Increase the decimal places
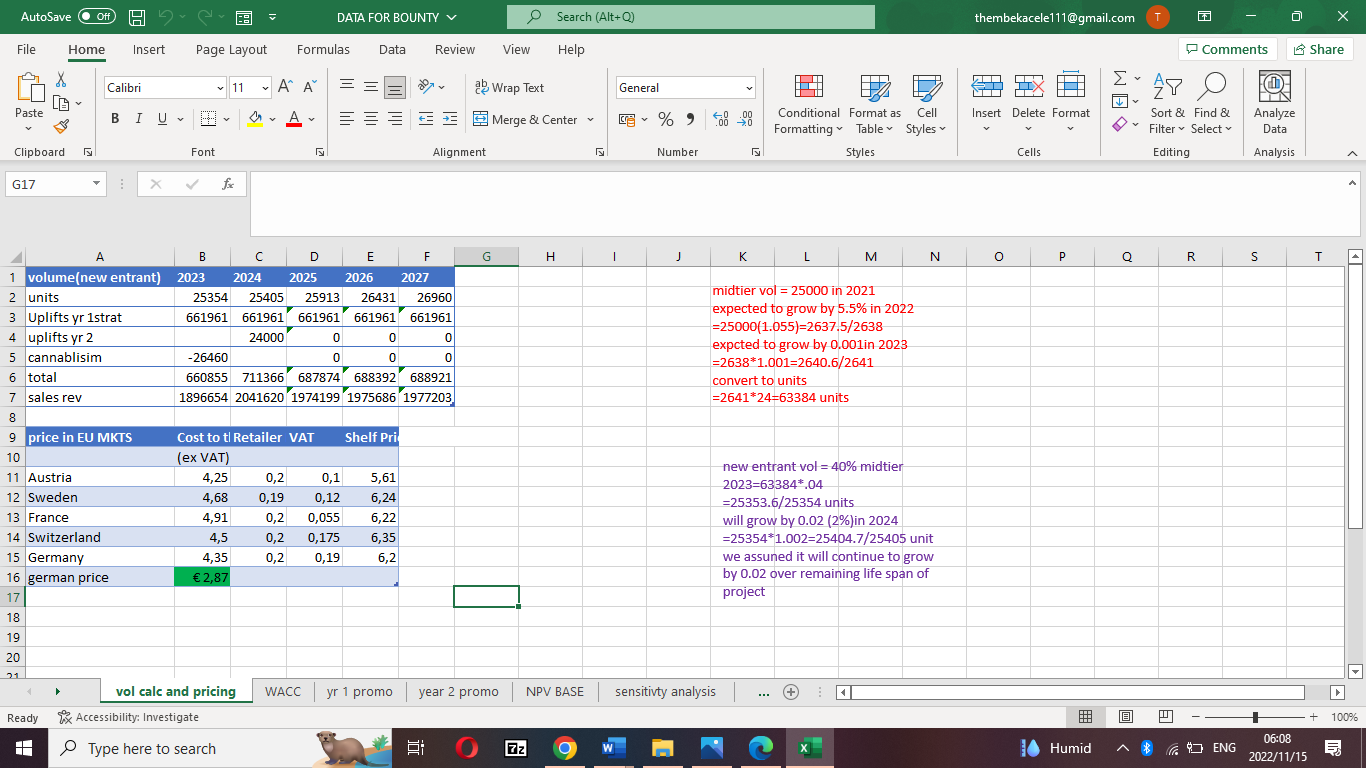The width and height of the screenshot is (1366, 768). tap(720, 120)
